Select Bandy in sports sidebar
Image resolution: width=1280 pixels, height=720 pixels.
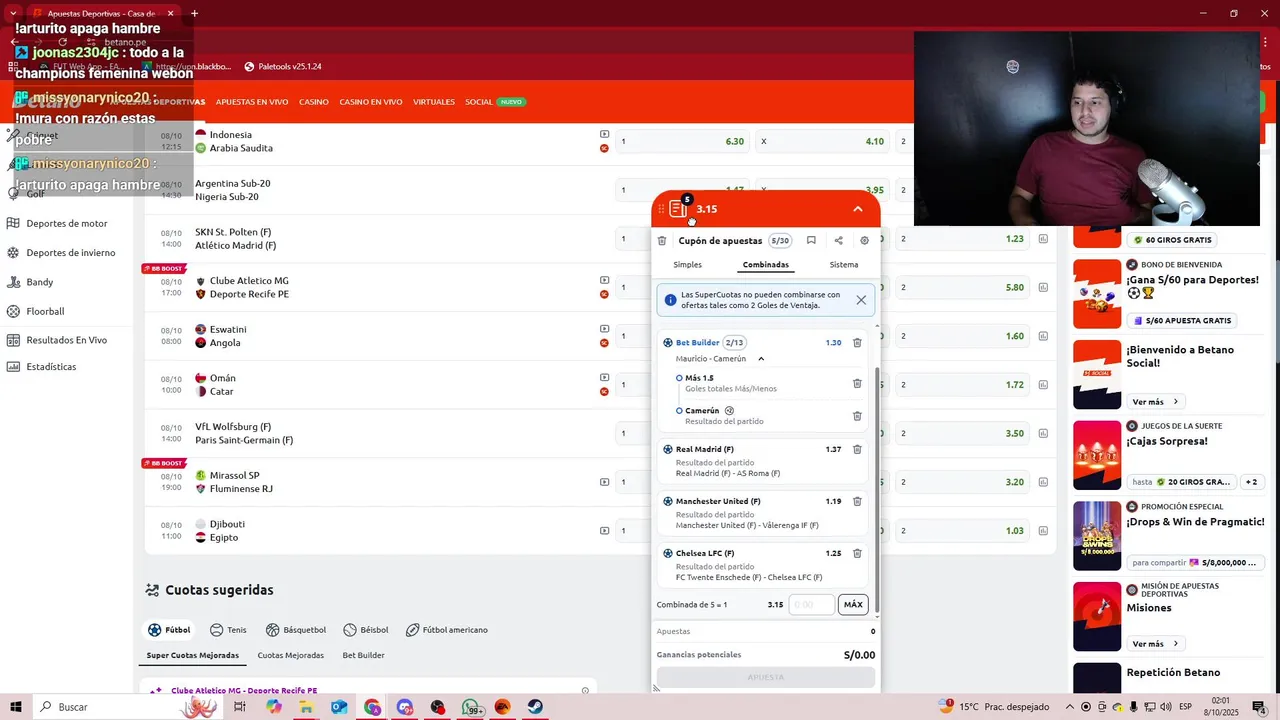pos(40,282)
